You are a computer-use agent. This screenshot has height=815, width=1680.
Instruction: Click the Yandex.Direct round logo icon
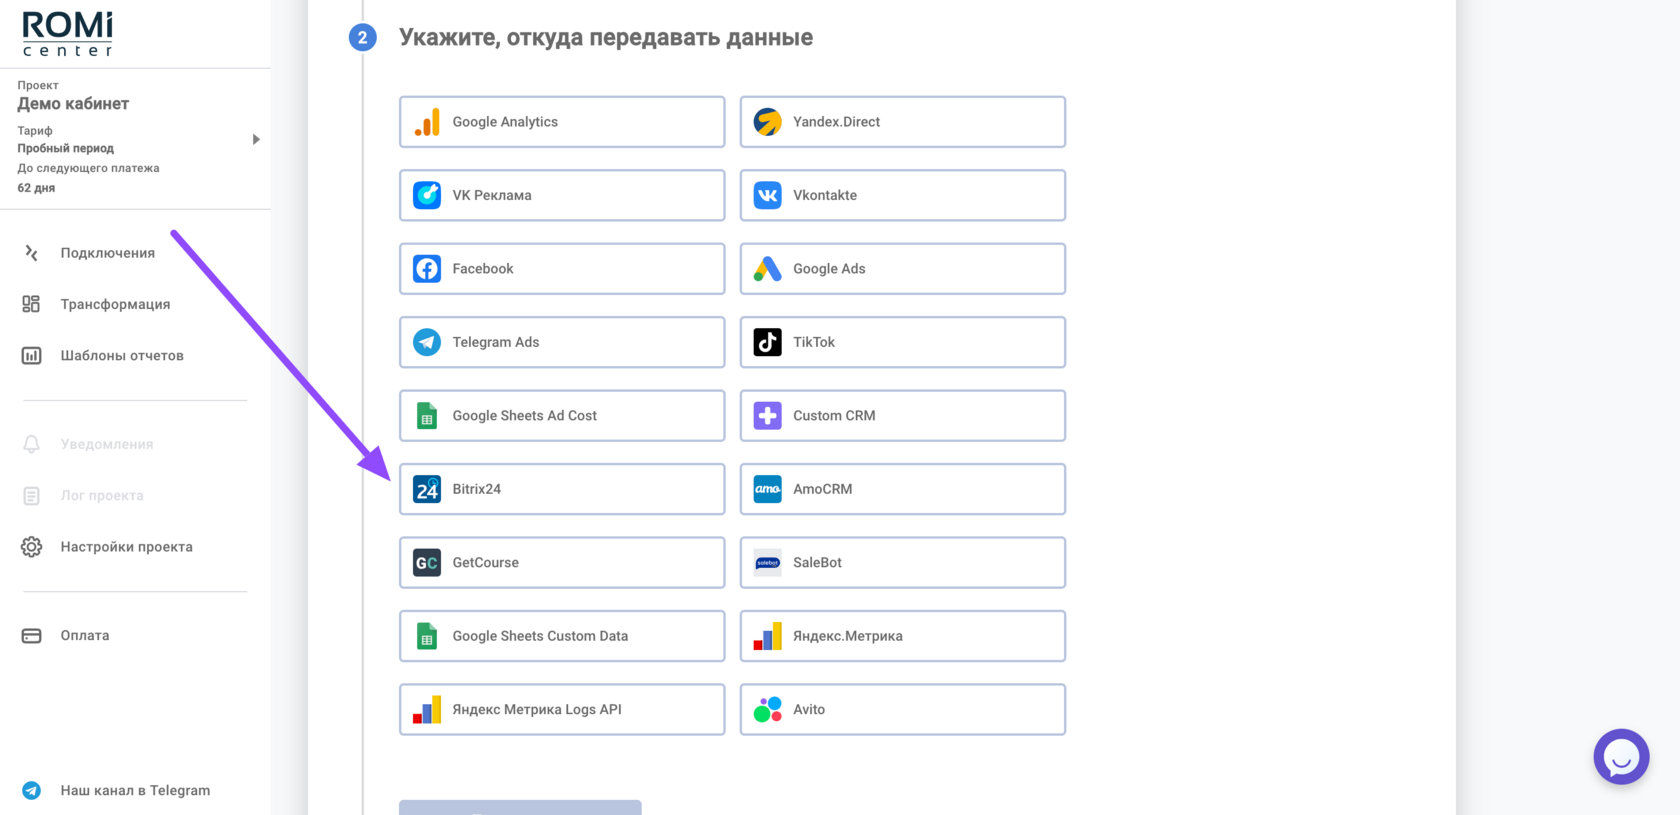pyautogui.click(x=767, y=122)
